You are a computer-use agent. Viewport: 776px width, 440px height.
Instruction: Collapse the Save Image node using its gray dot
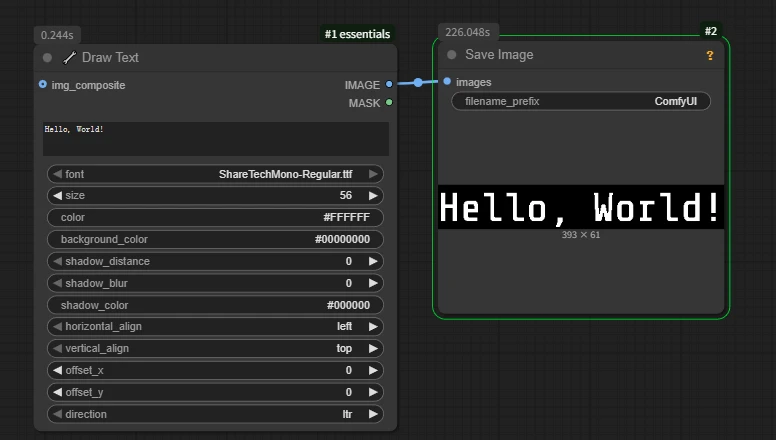coord(452,55)
